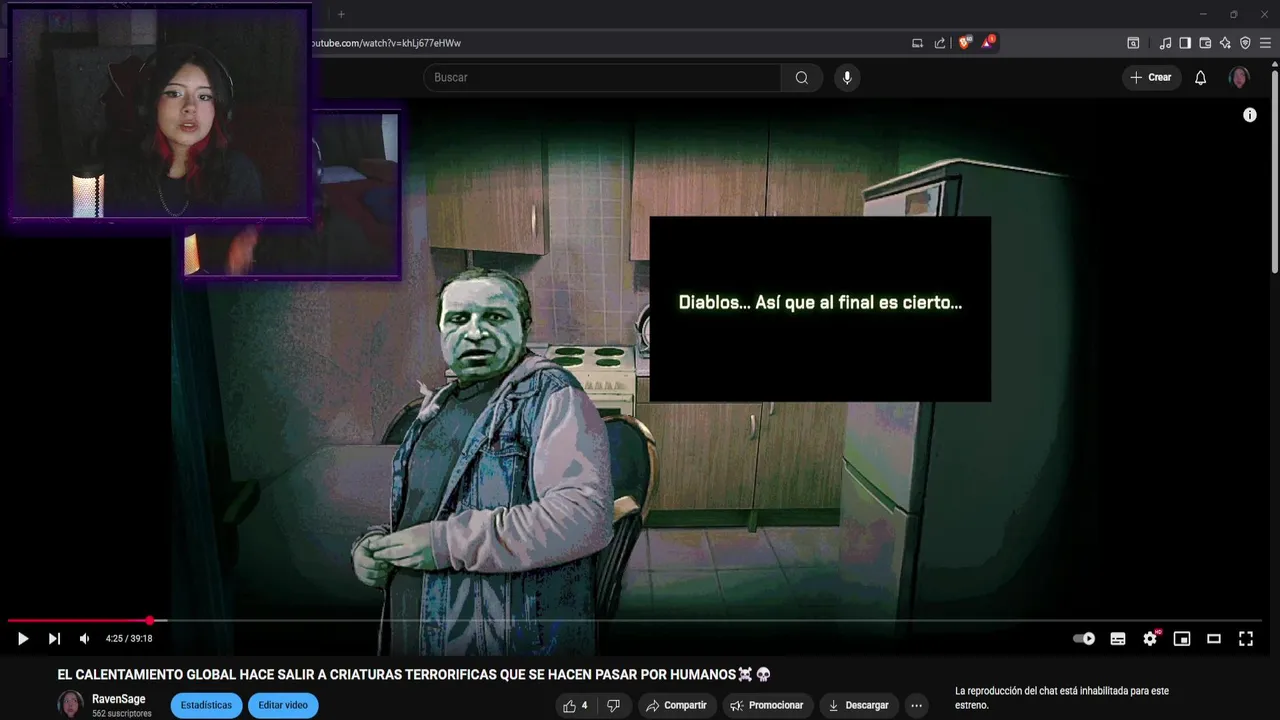1280x720 pixels.
Task: Click the Descargar button
Action: 858,706
